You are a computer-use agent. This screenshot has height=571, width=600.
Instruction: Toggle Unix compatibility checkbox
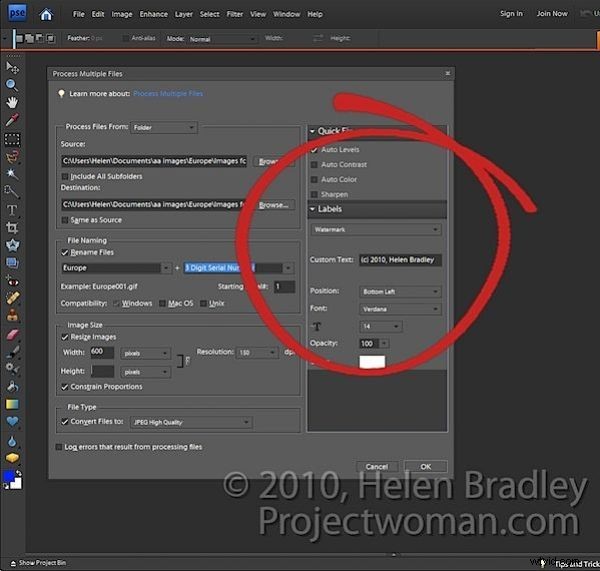pyautogui.click(x=203, y=303)
